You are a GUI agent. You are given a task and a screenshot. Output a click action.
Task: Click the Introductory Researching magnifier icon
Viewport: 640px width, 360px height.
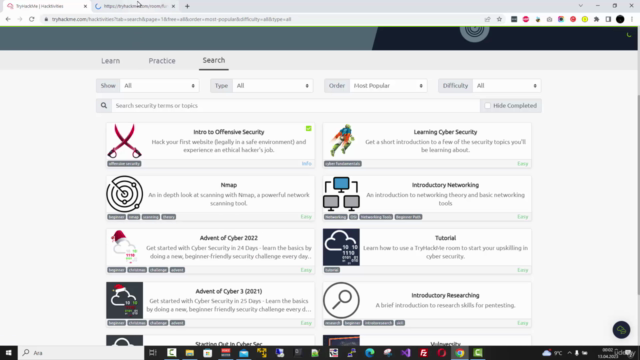pos(341,300)
